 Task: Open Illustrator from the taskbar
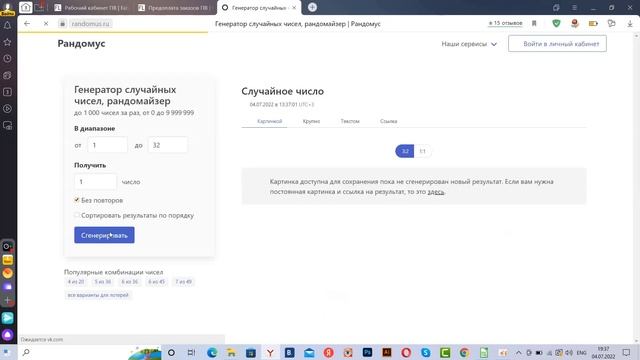pyautogui.click(x=387, y=352)
